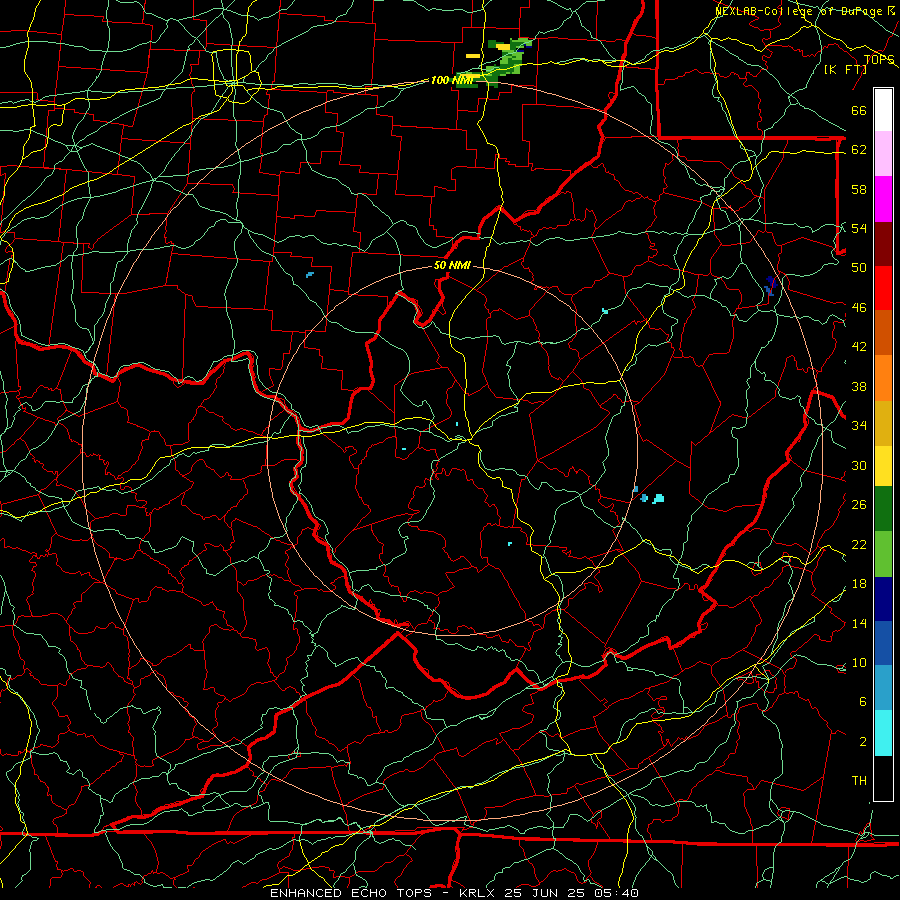Pick the magenta color block in legend

click(x=883, y=199)
